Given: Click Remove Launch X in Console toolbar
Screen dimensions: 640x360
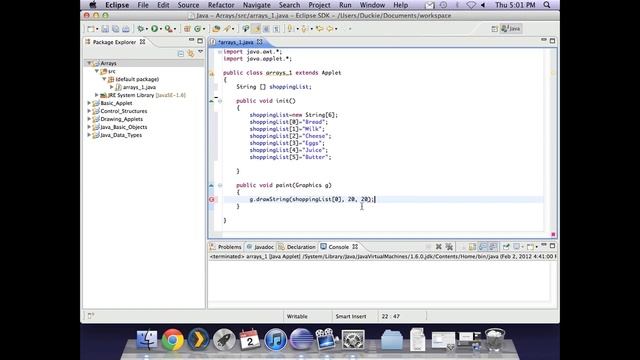Looking at the screenshot, I should pyautogui.click(x=439, y=247).
